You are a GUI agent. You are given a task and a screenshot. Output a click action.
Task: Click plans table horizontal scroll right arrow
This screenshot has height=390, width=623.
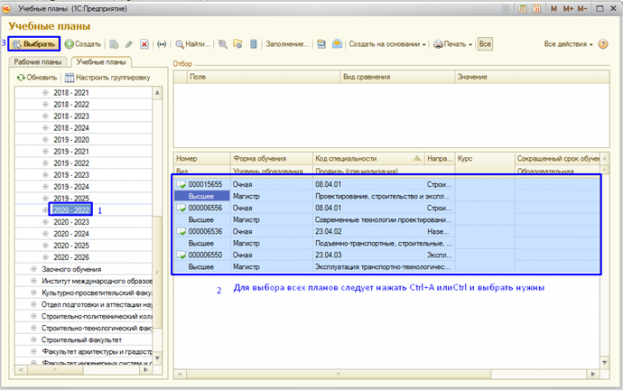[593, 374]
